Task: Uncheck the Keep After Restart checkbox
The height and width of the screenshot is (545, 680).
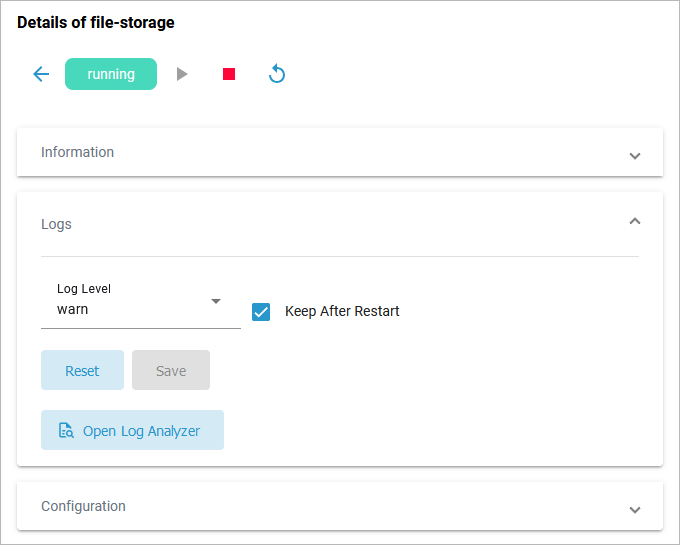Action: coord(261,311)
